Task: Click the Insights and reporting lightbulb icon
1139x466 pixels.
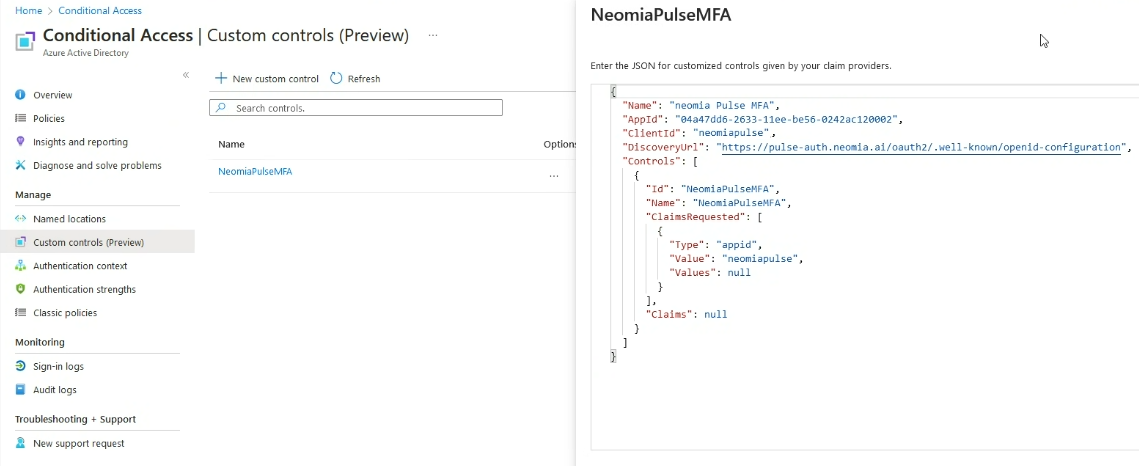Action: [20, 142]
